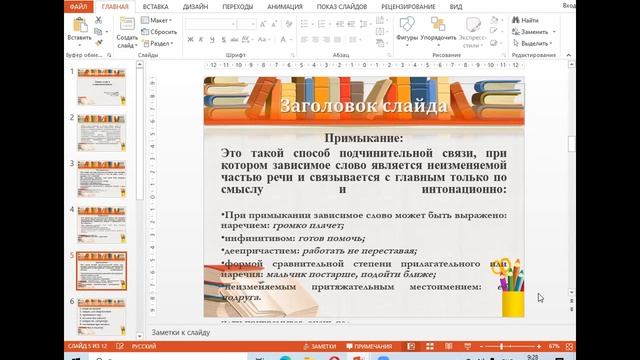The image size is (640, 360).
Task: Expand the Макет layout dropdown
Action: pyautogui.click(x=157, y=20)
